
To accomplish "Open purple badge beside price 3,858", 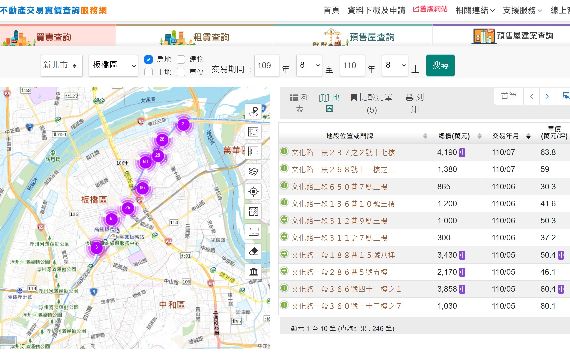I will (462, 289).
